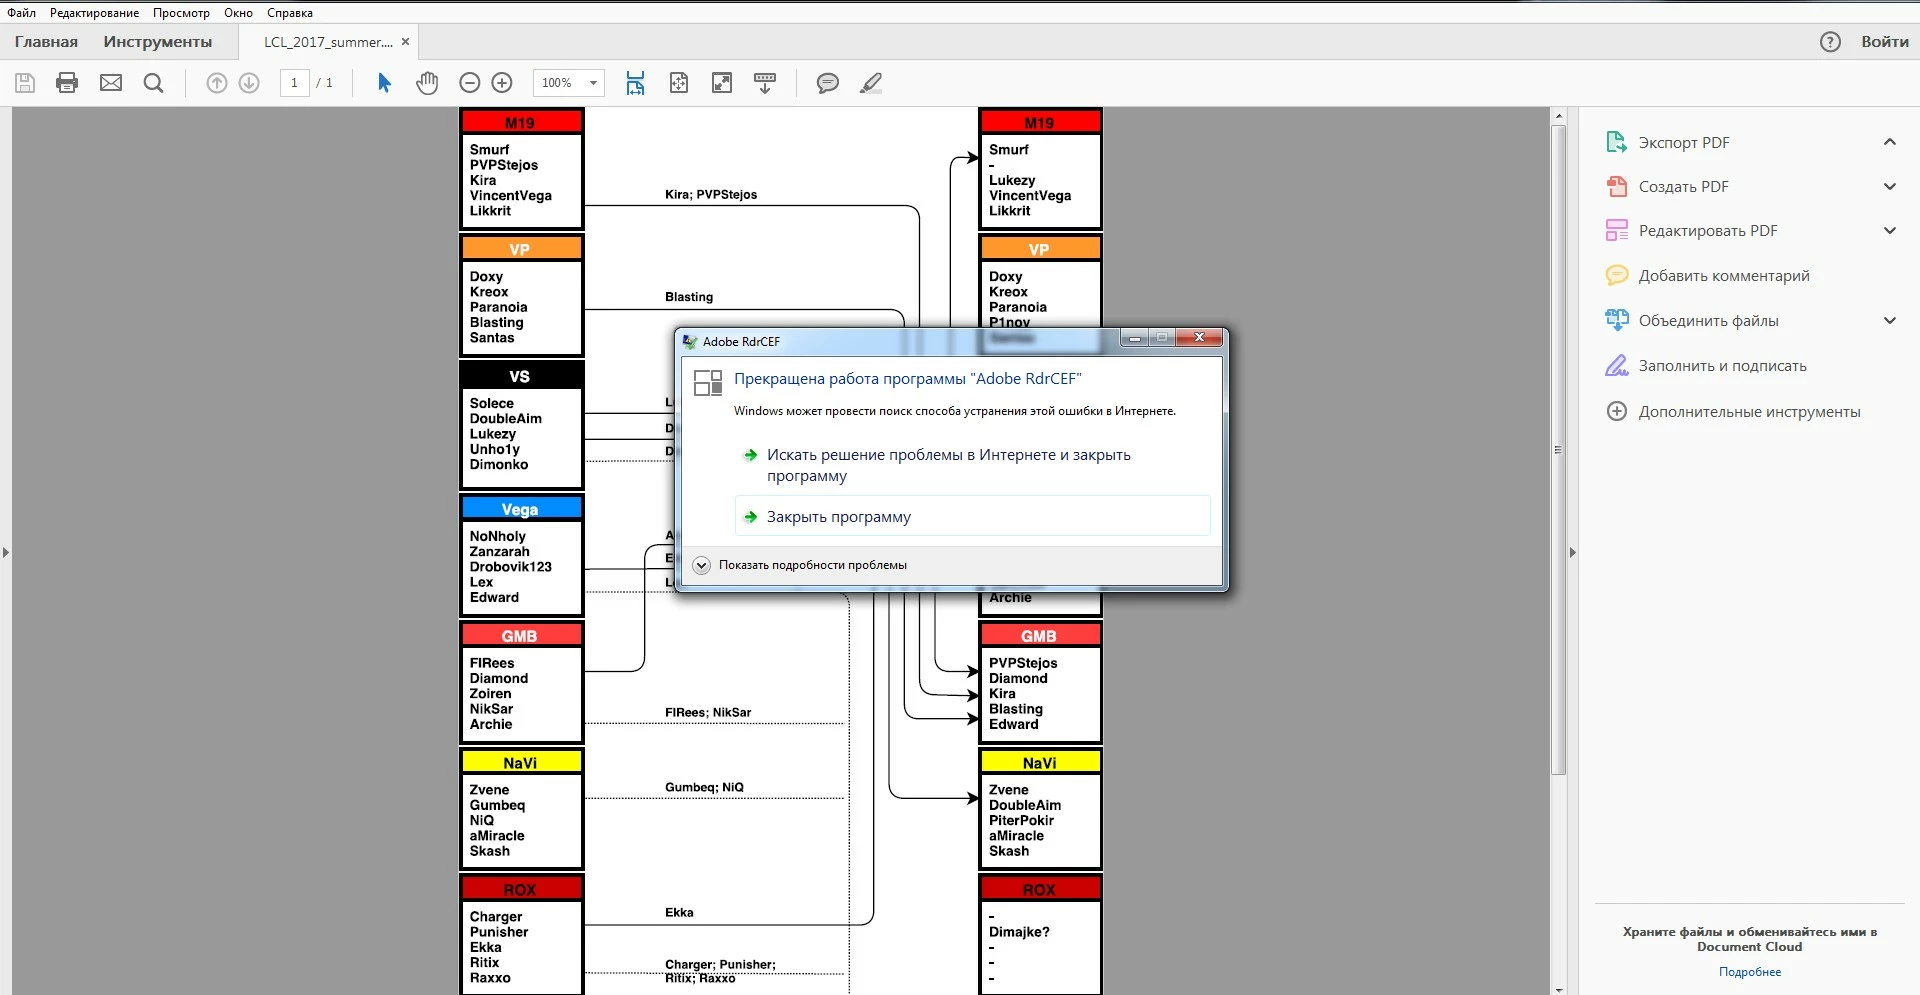
Task: Click the fit width scrolling icon
Action: point(635,83)
